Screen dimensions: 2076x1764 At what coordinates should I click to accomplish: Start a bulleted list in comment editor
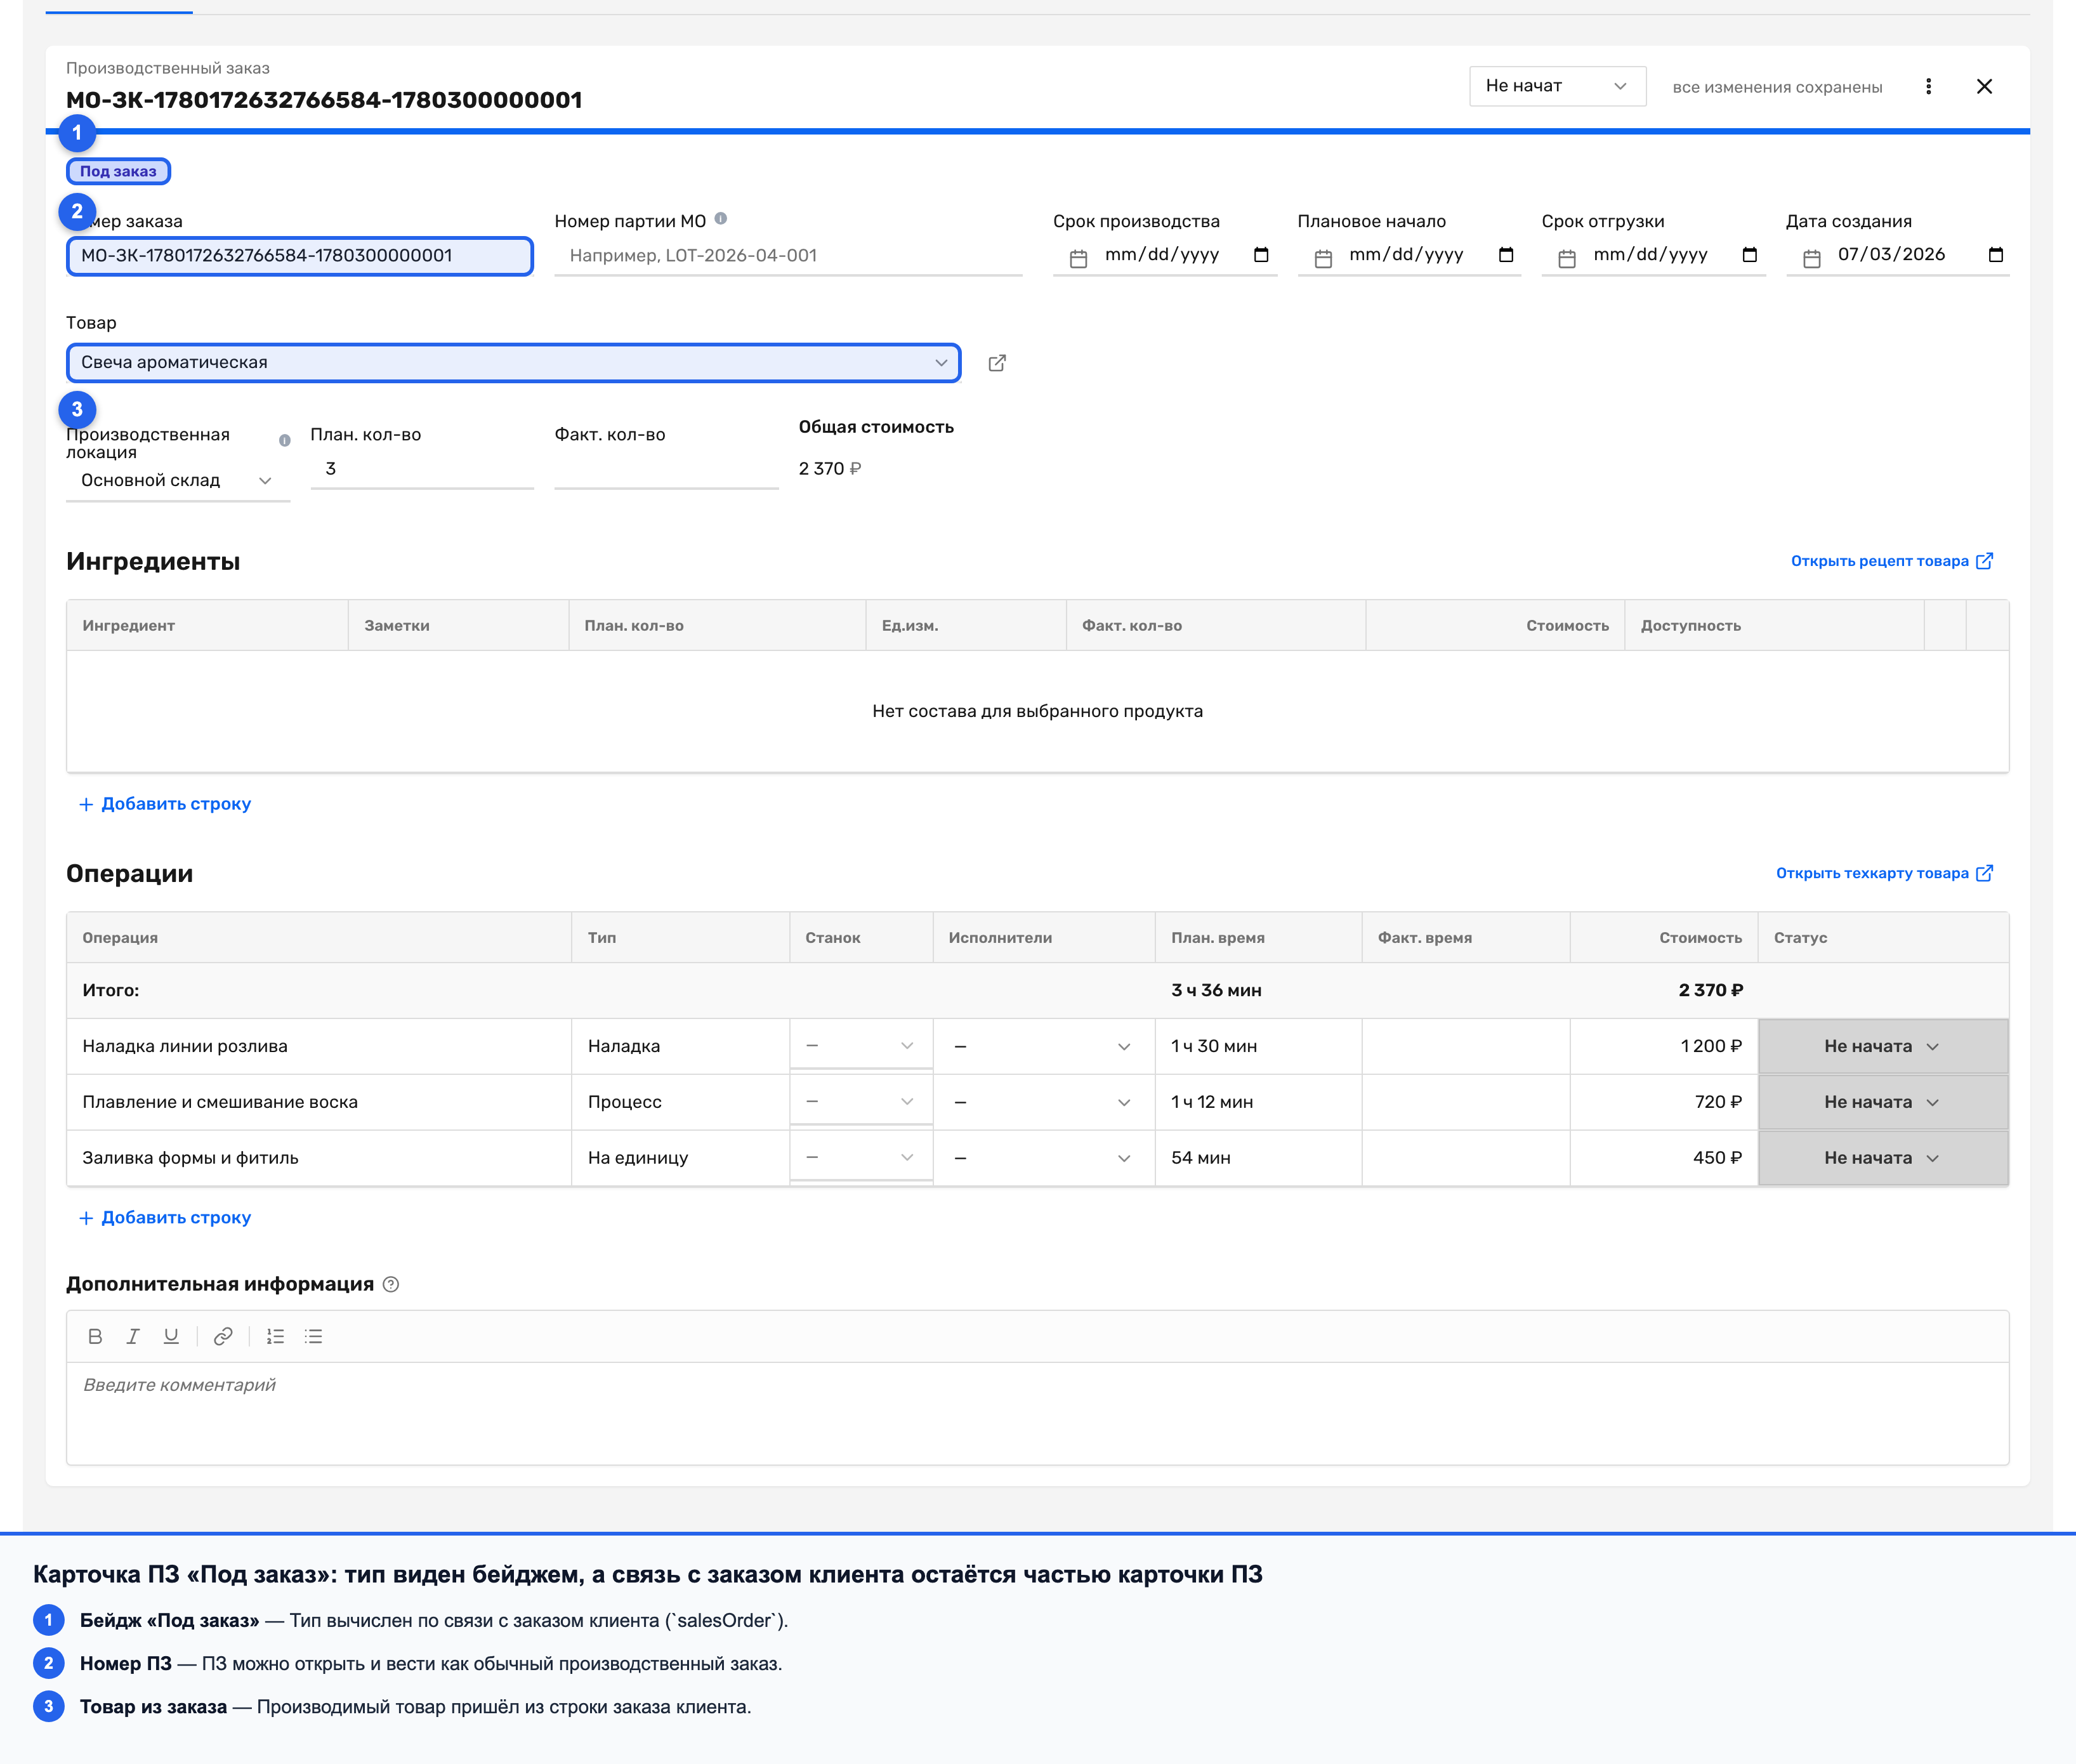pyautogui.click(x=313, y=1336)
